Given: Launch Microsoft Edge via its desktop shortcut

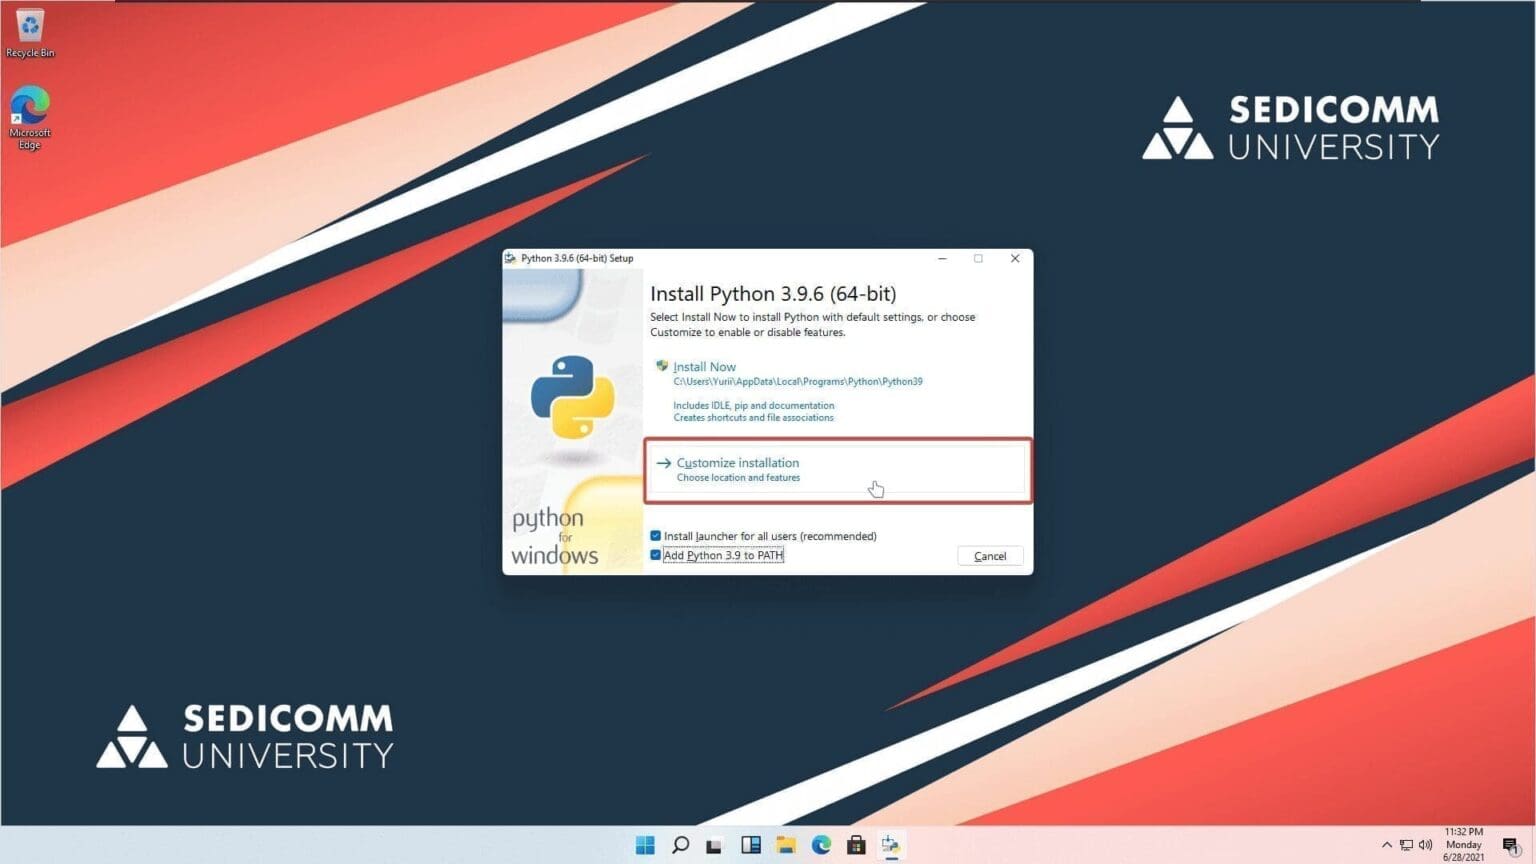Looking at the screenshot, I should coord(29,105).
